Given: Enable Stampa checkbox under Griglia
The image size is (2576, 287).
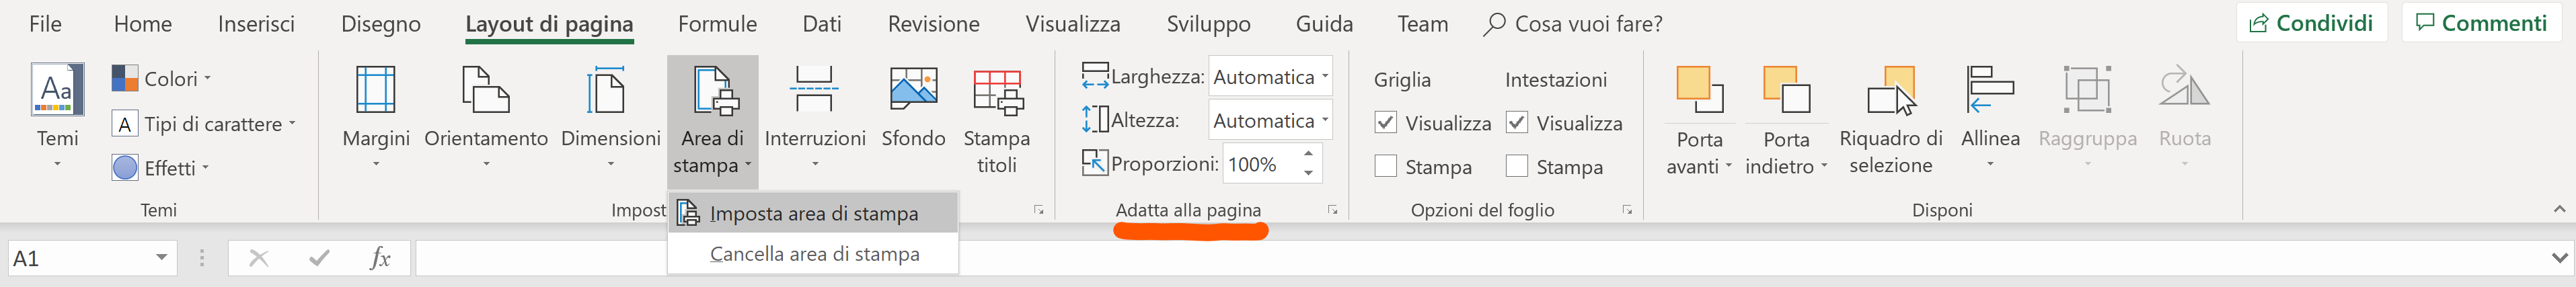Looking at the screenshot, I should tap(1385, 167).
